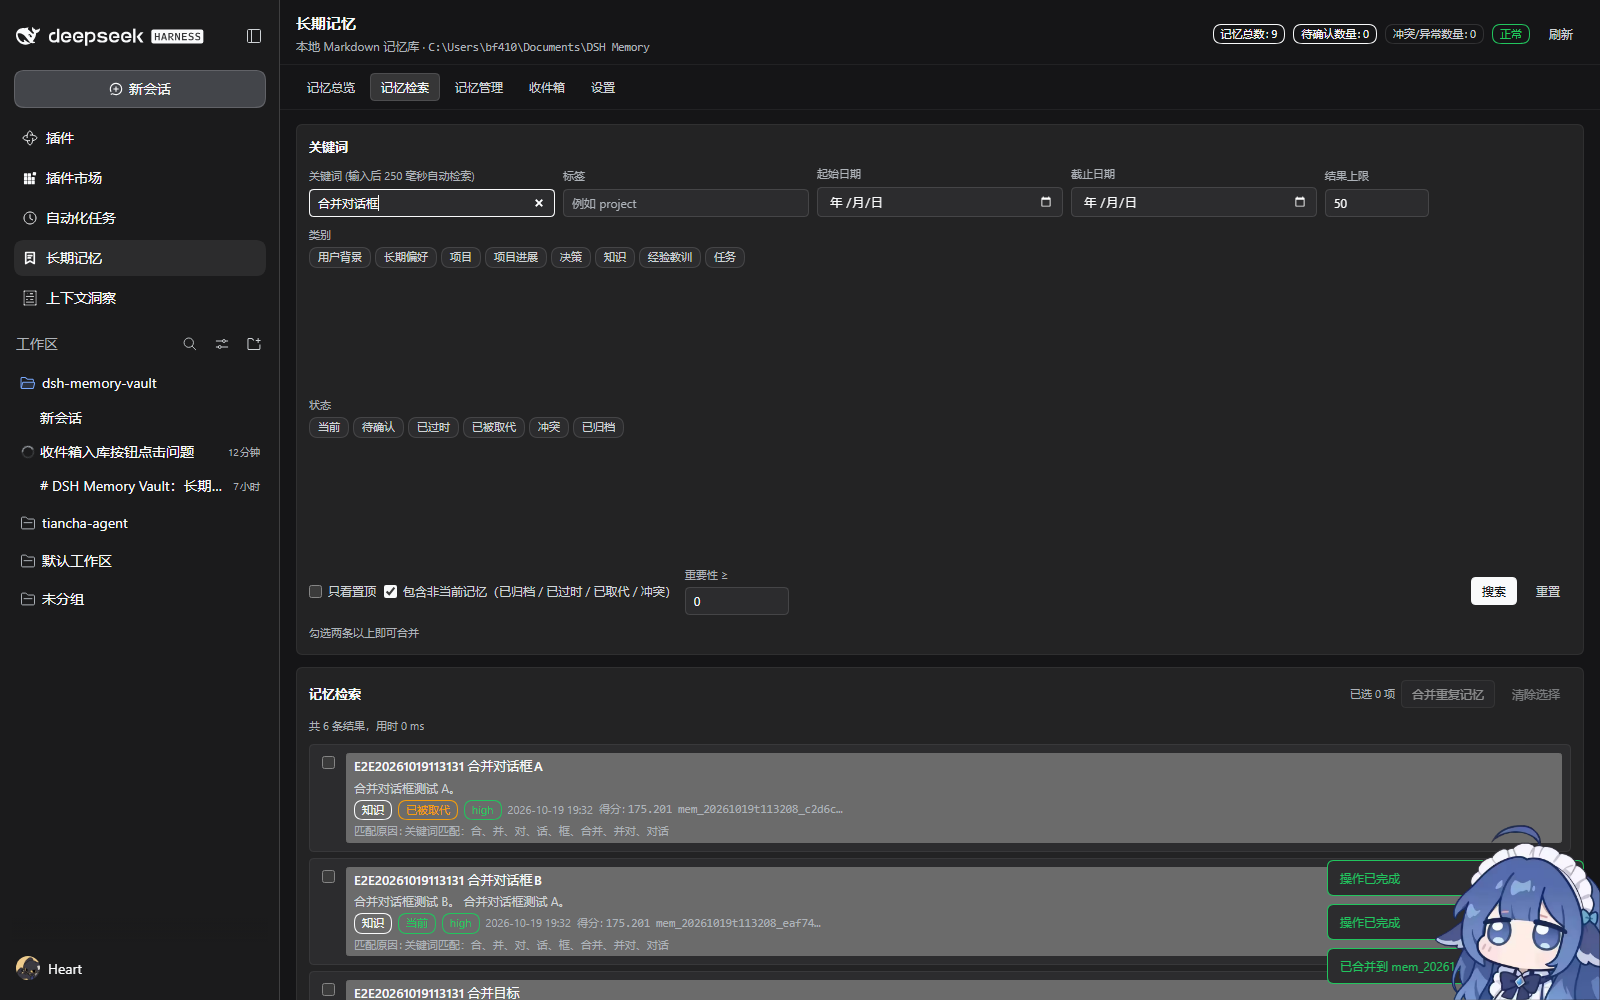Click the Heart user avatar
Screen dimensions: 1600x1000
pyautogui.click(x=28, y=968)
